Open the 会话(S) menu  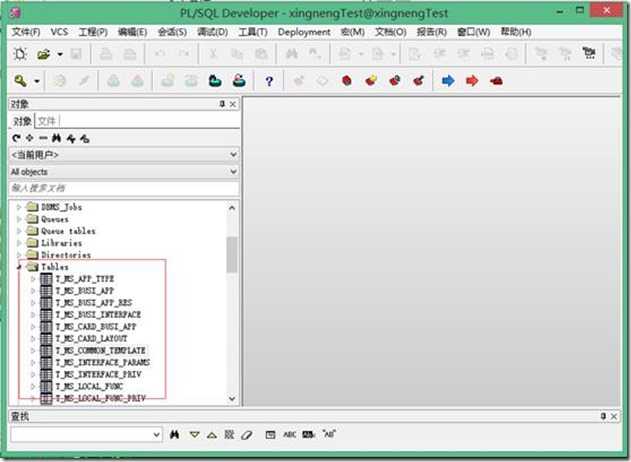click(x=172, y=32)
